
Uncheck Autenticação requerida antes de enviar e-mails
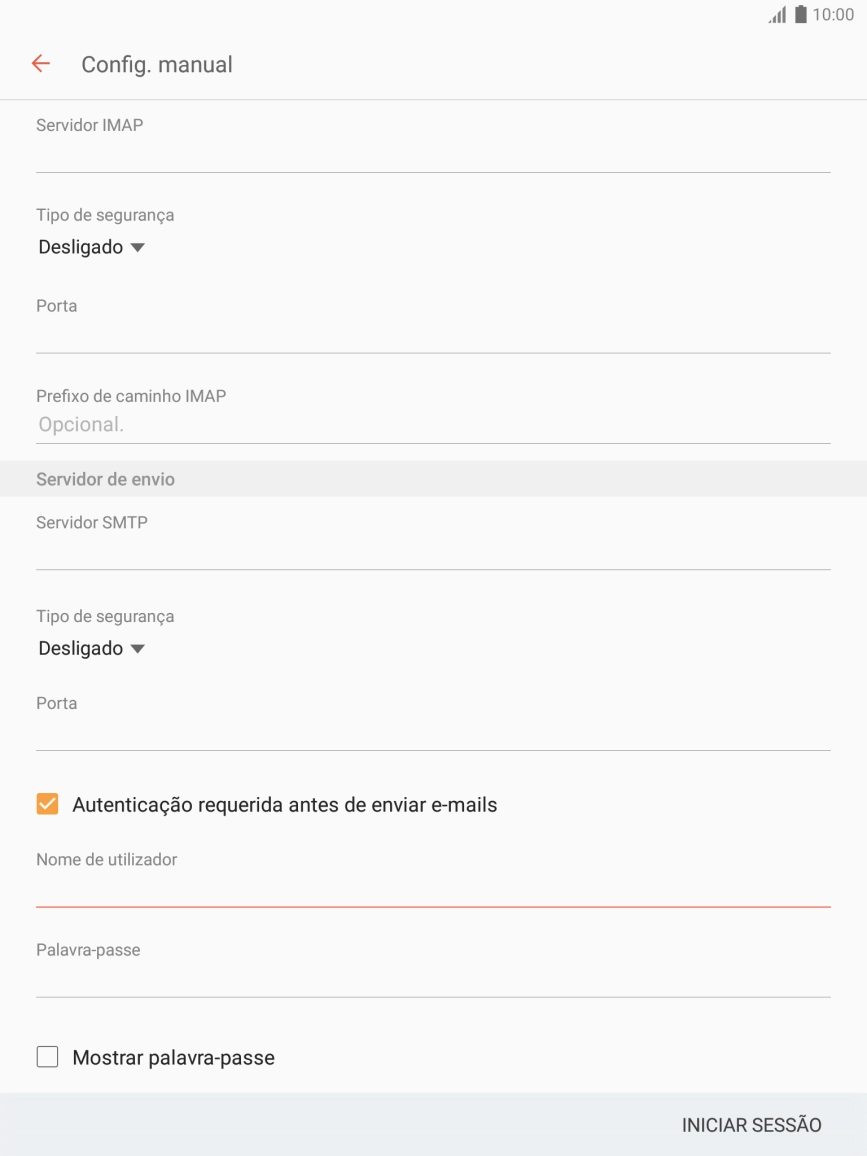pos(47,804)
